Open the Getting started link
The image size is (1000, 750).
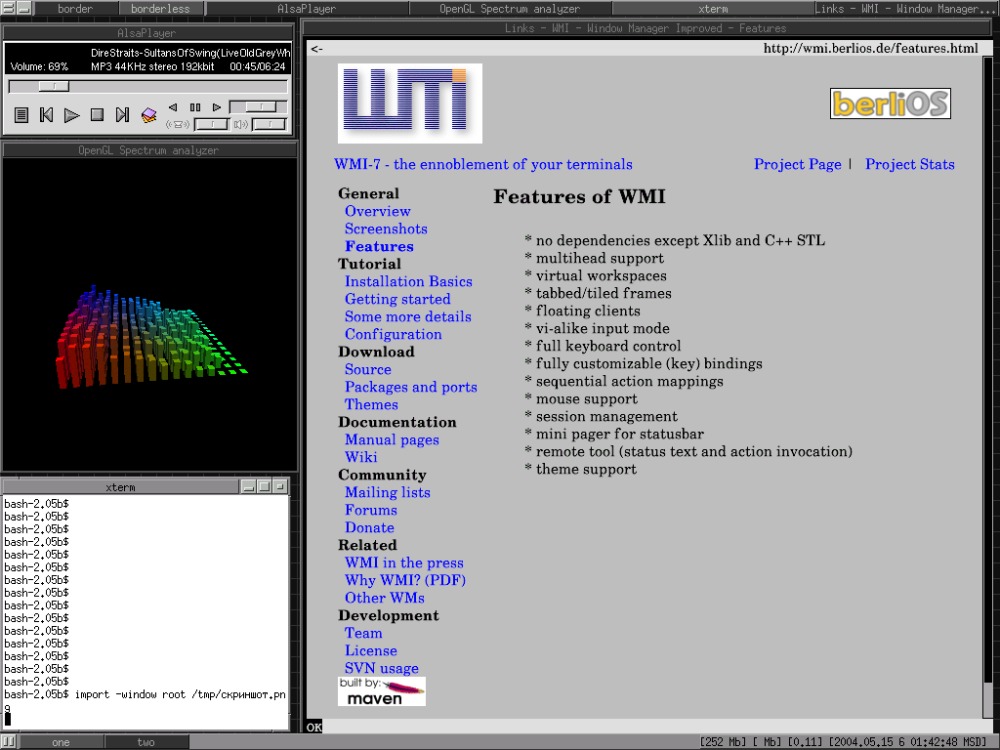397,299
